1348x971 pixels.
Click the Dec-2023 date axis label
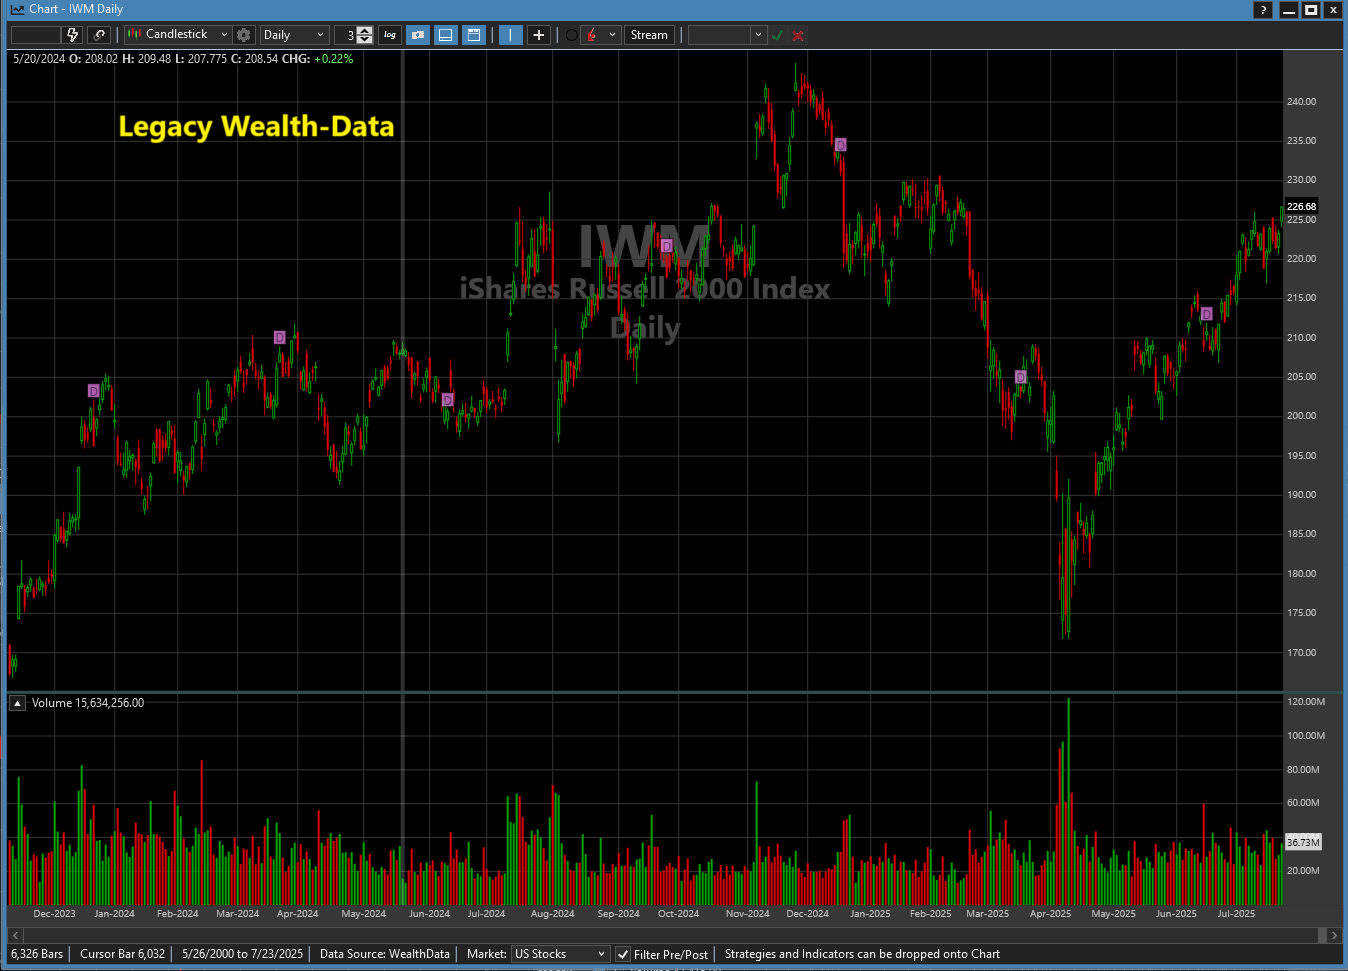(54, 914)
